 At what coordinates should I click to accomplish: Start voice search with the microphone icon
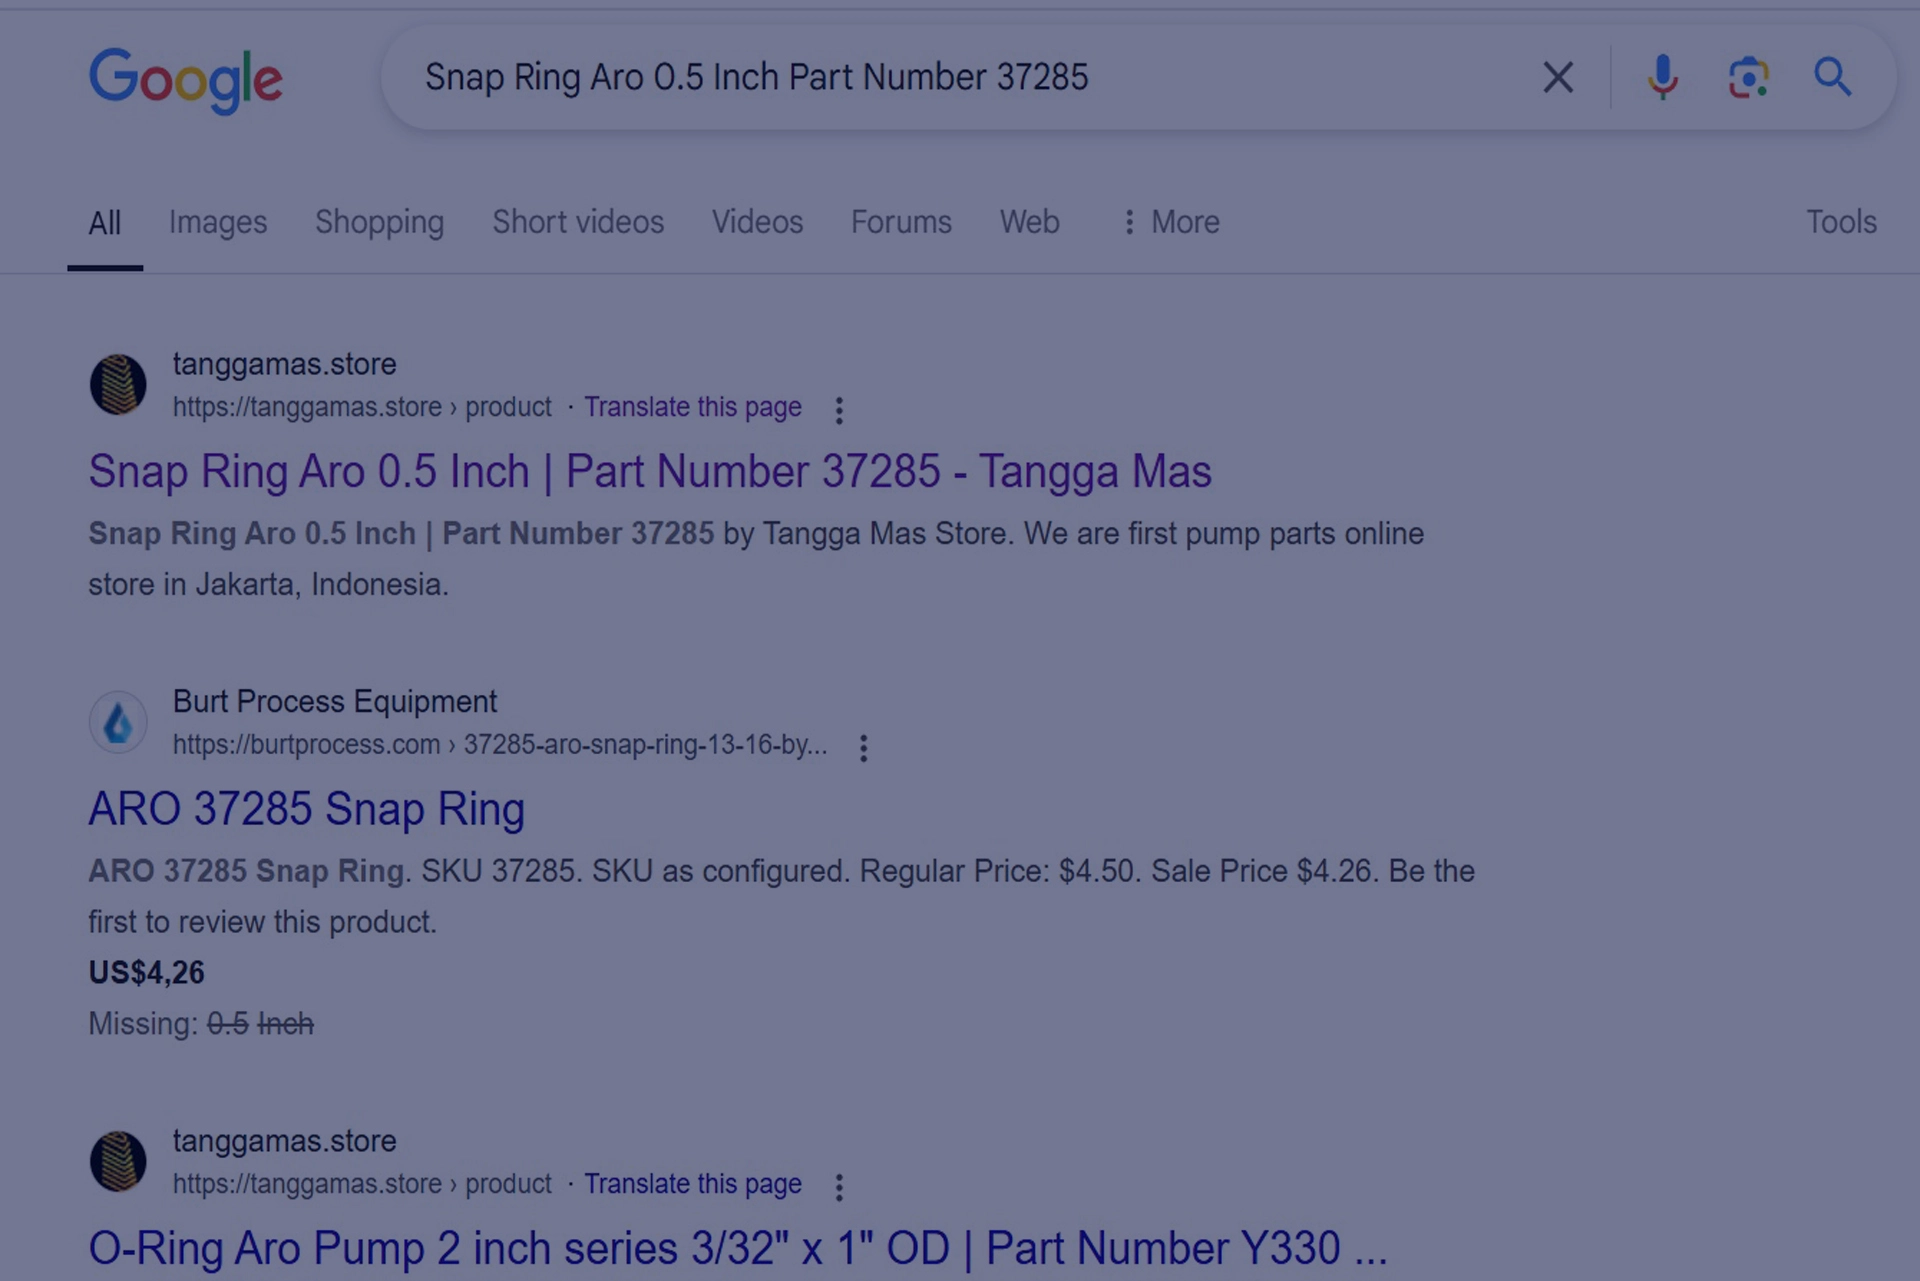1662,77
